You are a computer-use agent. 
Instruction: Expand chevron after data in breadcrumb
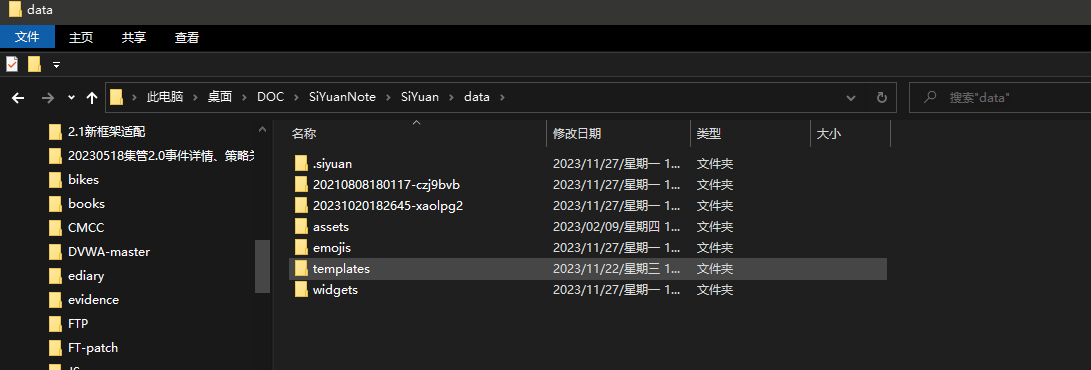point(502,97)
